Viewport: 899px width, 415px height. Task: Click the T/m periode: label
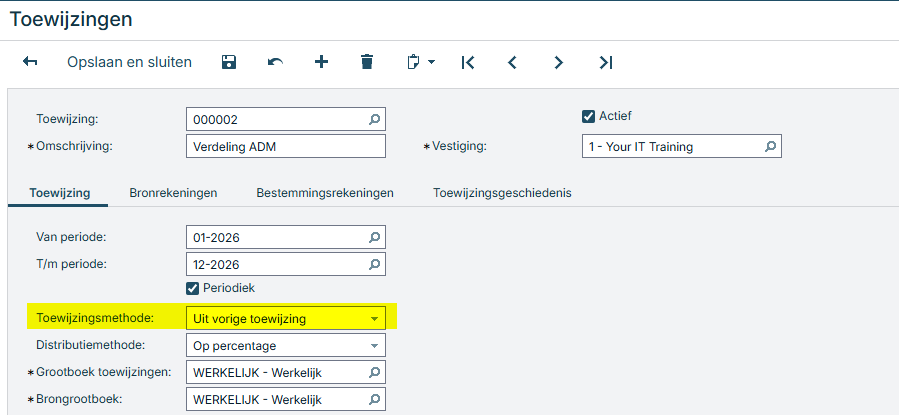[x=72, y=264]
